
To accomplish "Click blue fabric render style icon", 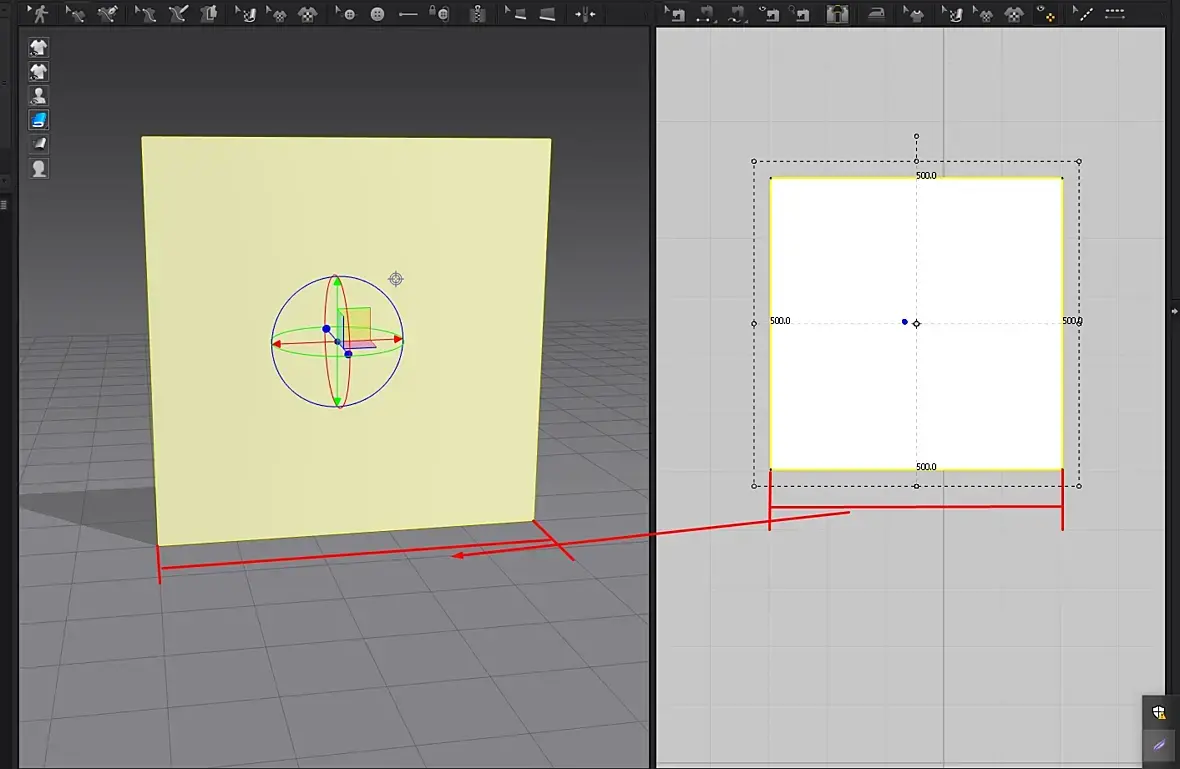I will [38, 120].
